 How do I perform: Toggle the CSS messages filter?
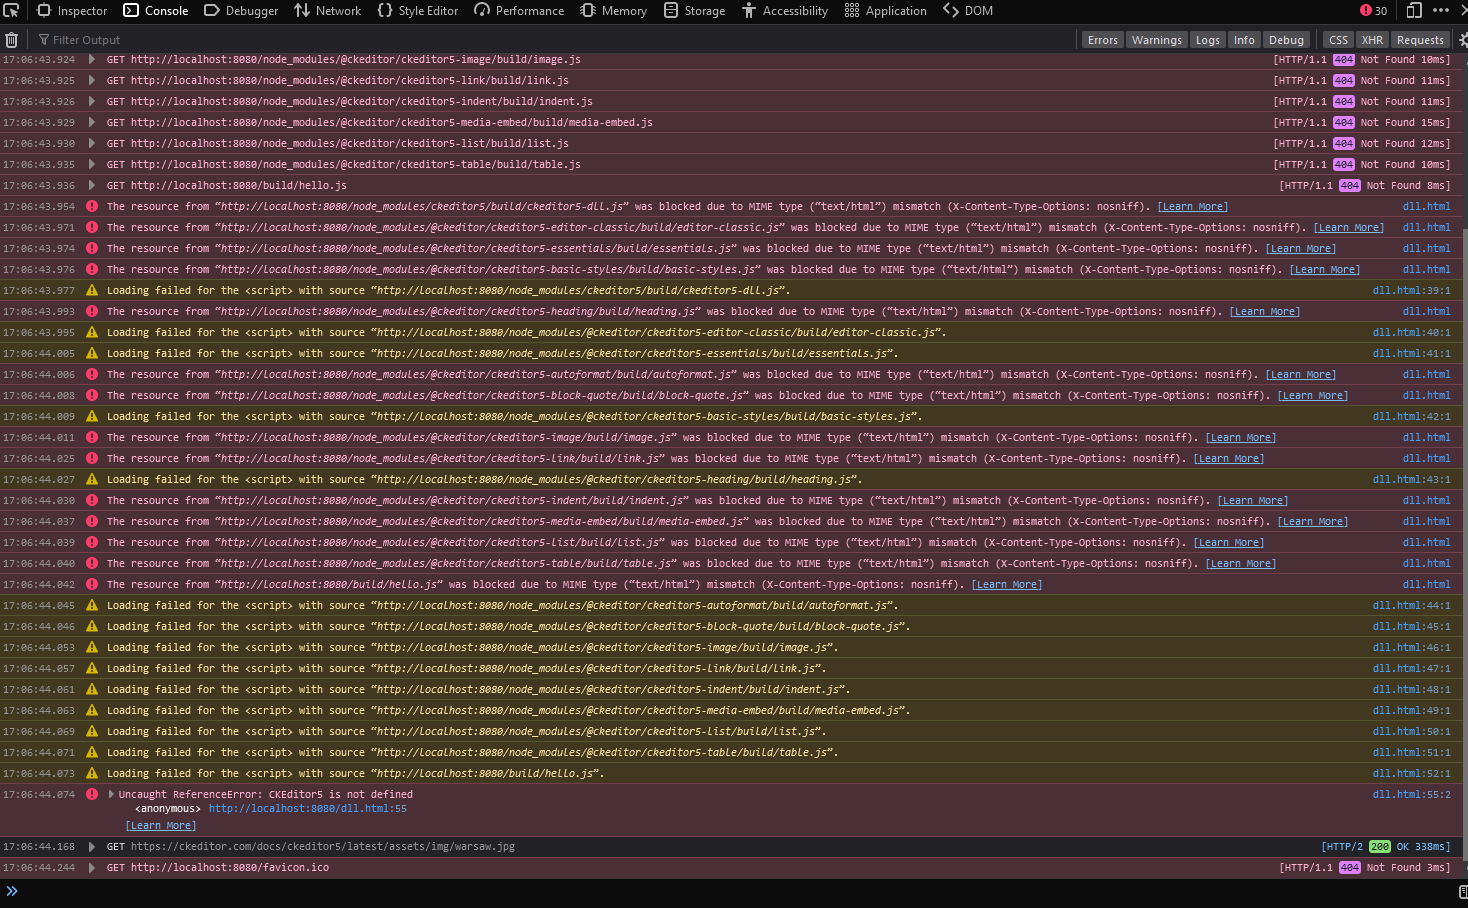coord(1338,40)
